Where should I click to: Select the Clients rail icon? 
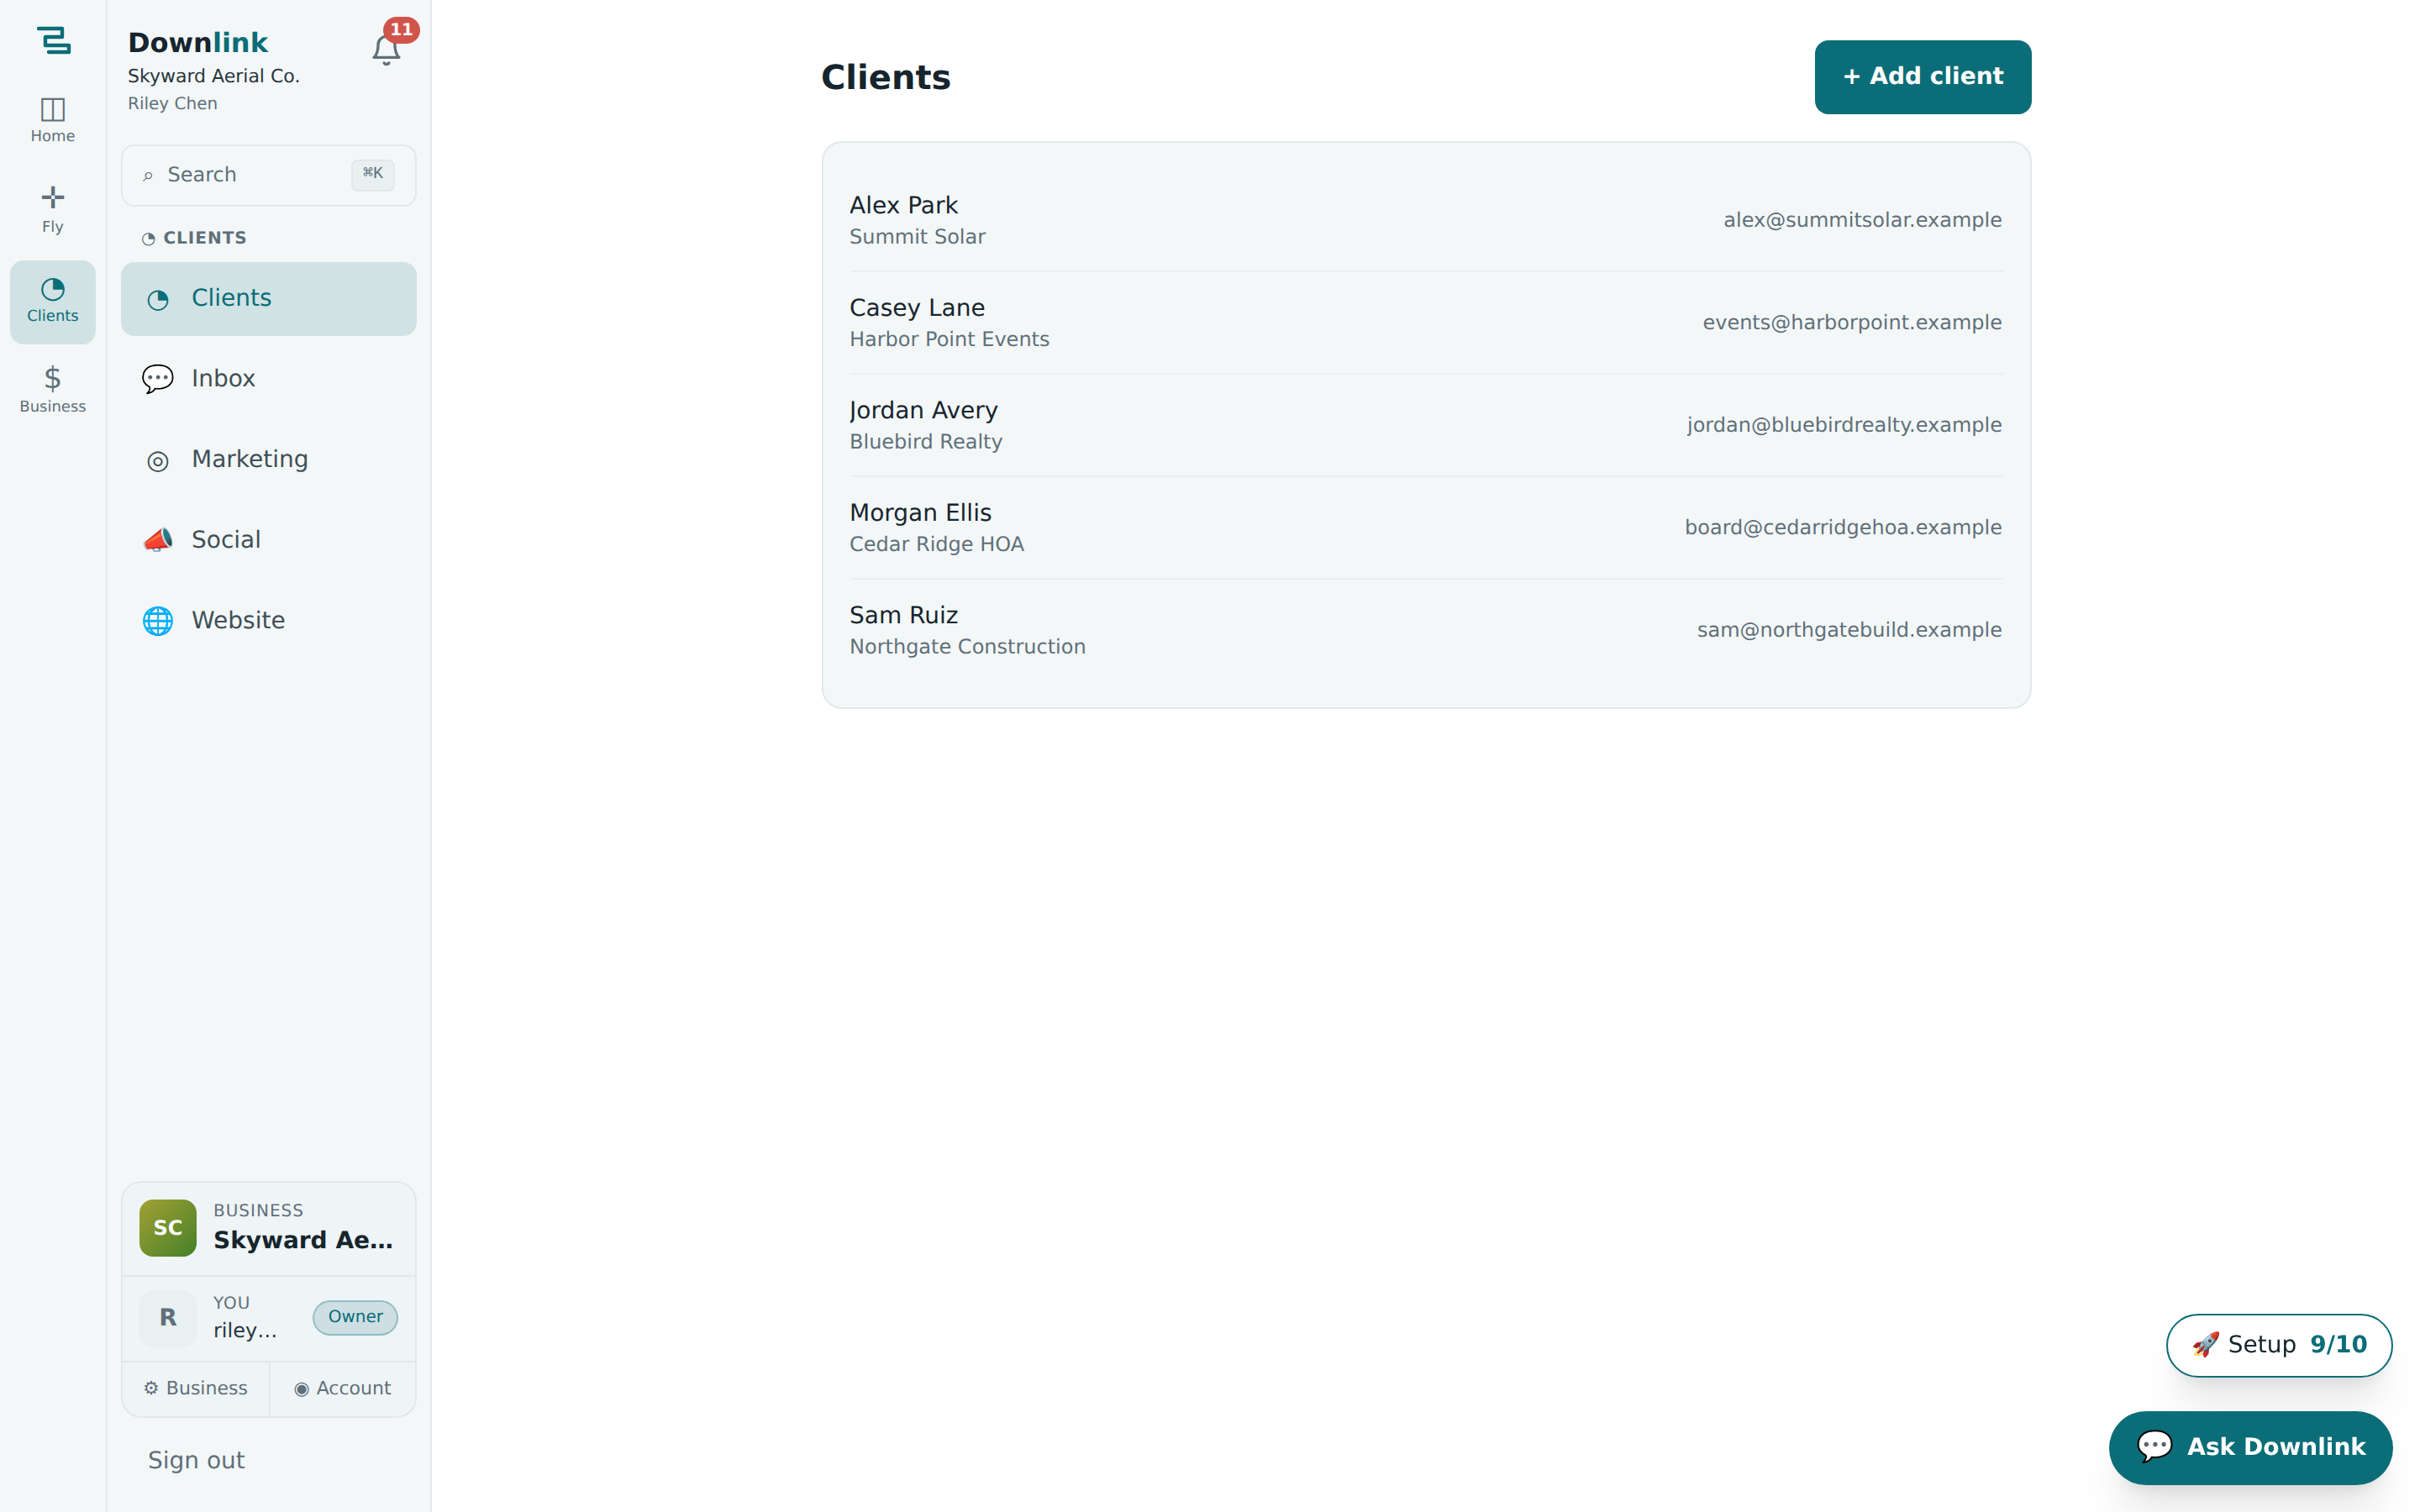[x=53, y=302]
